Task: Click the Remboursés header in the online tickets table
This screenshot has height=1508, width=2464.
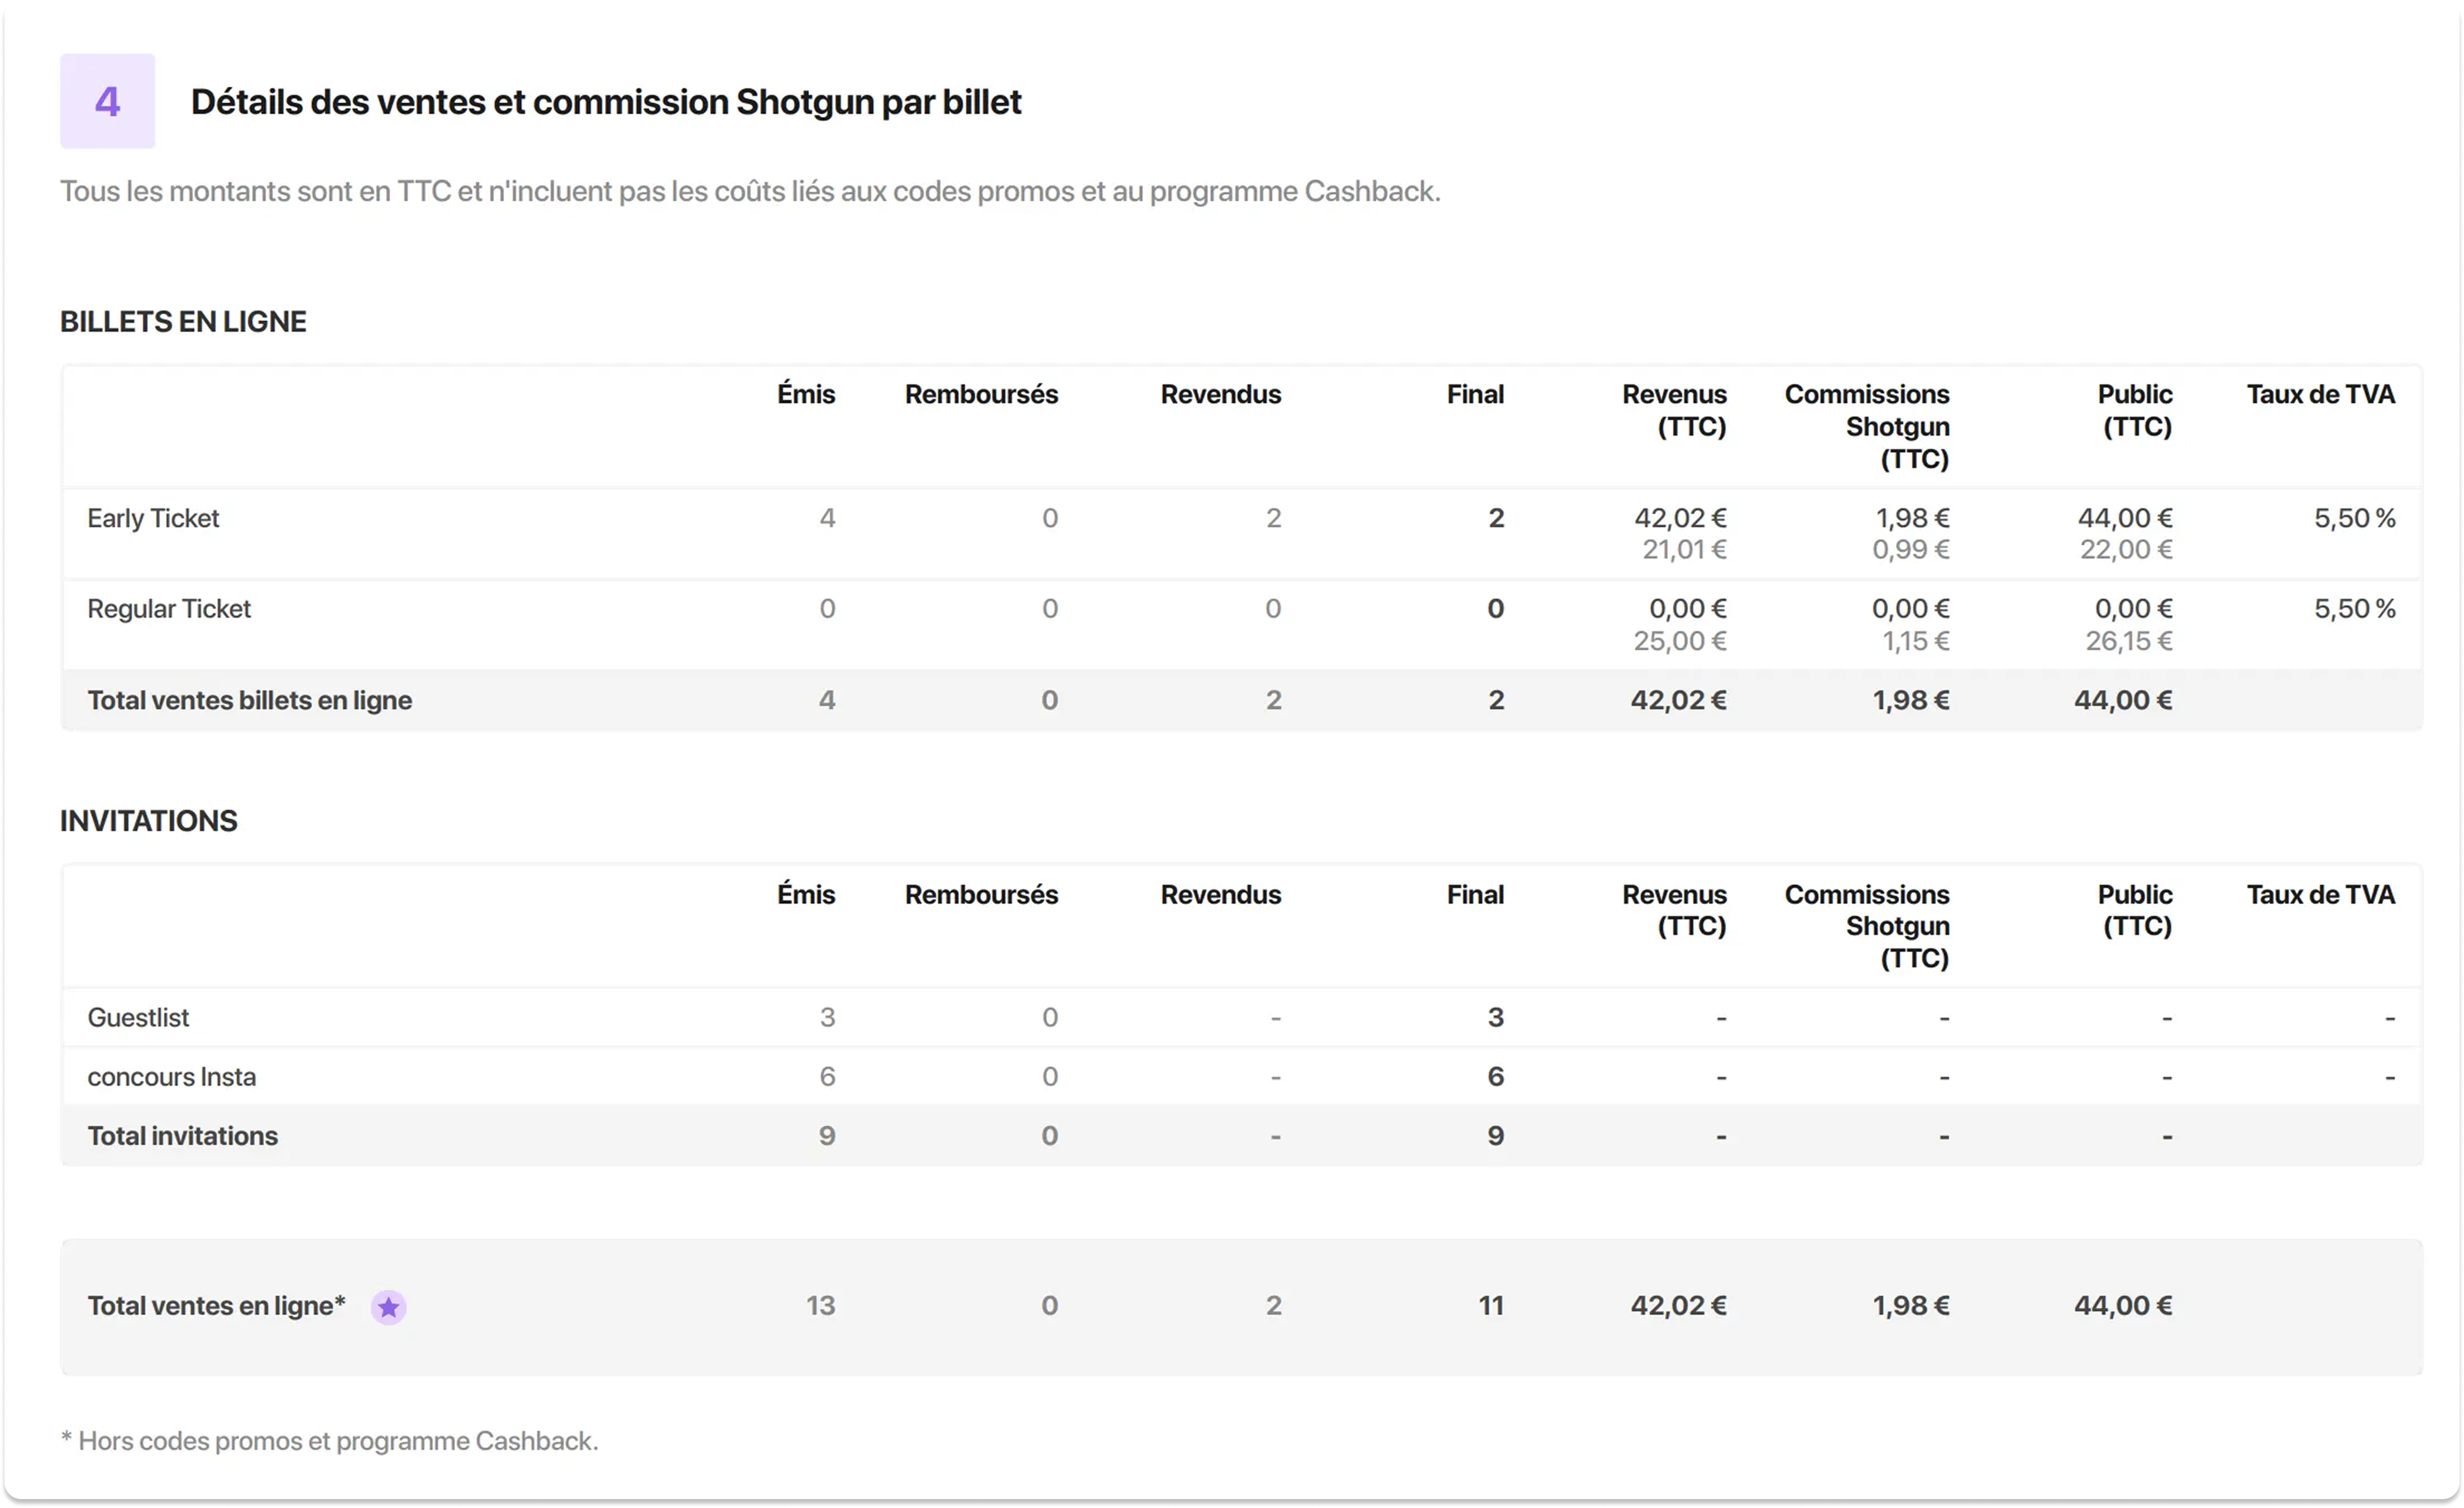Action: point(981,394)
